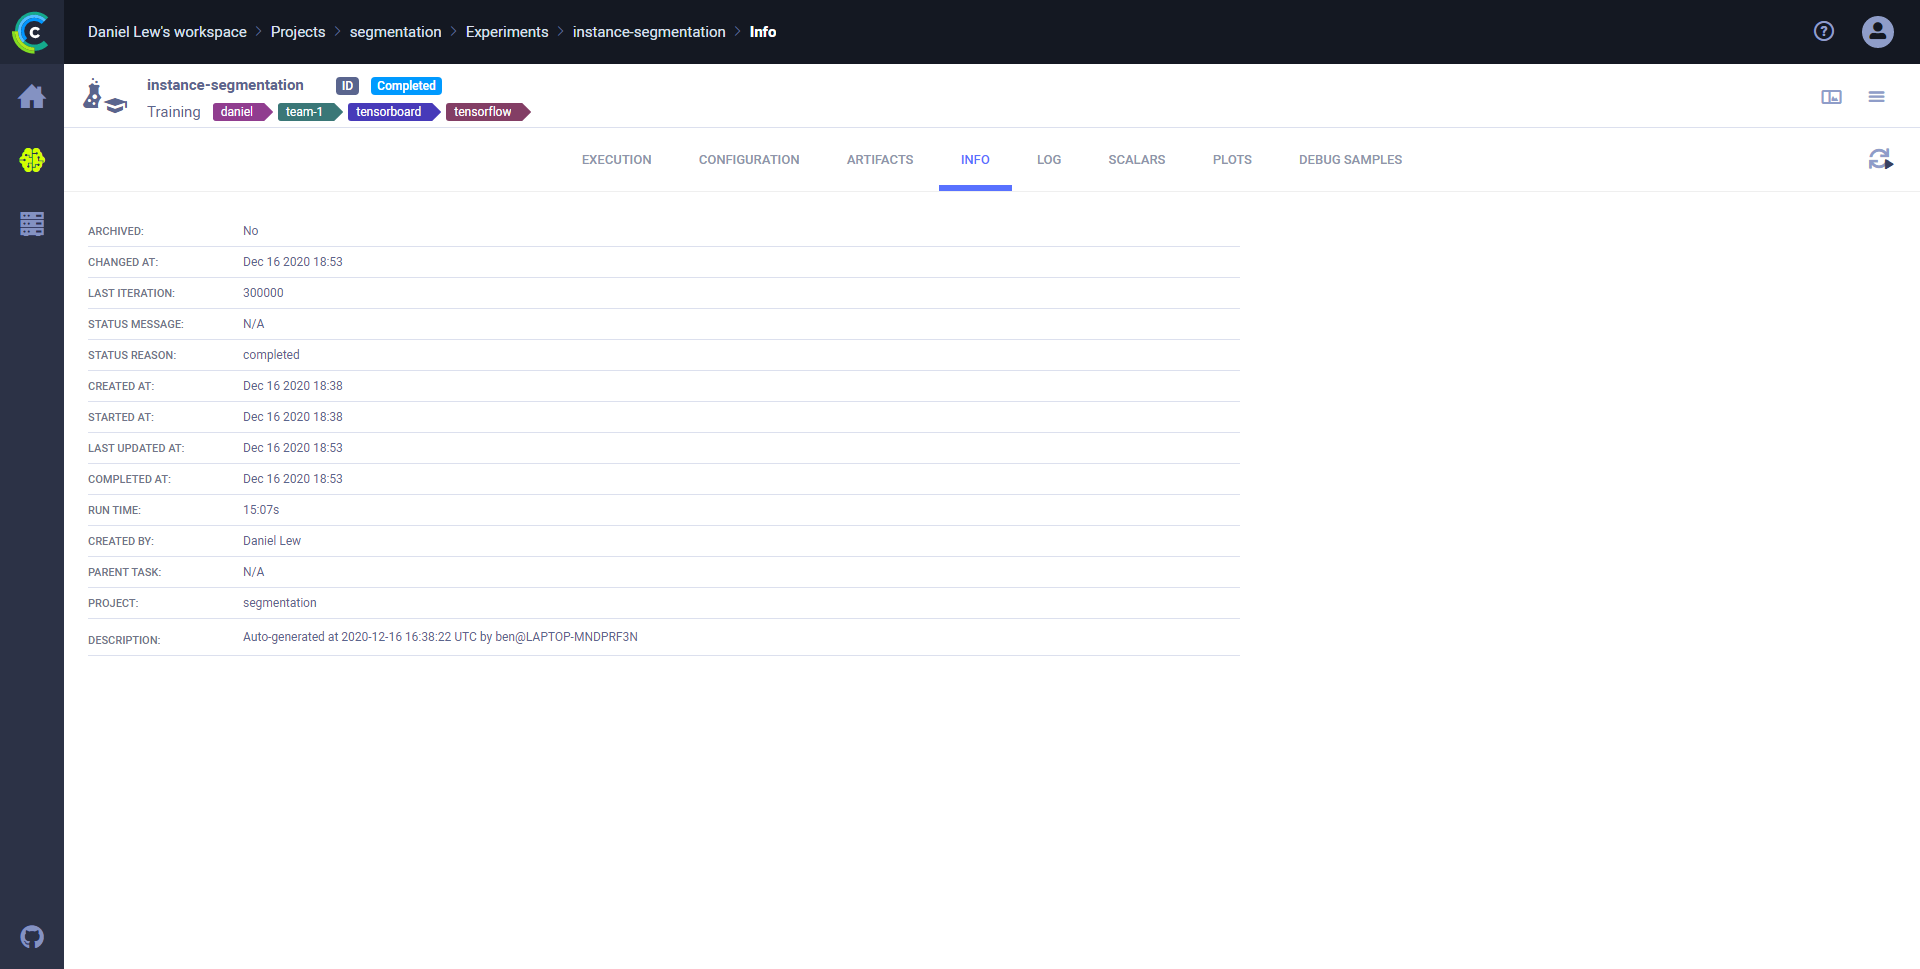
Task: Switch to the Plots tab
Action: pyautogui.click(x=1232, y=160)
